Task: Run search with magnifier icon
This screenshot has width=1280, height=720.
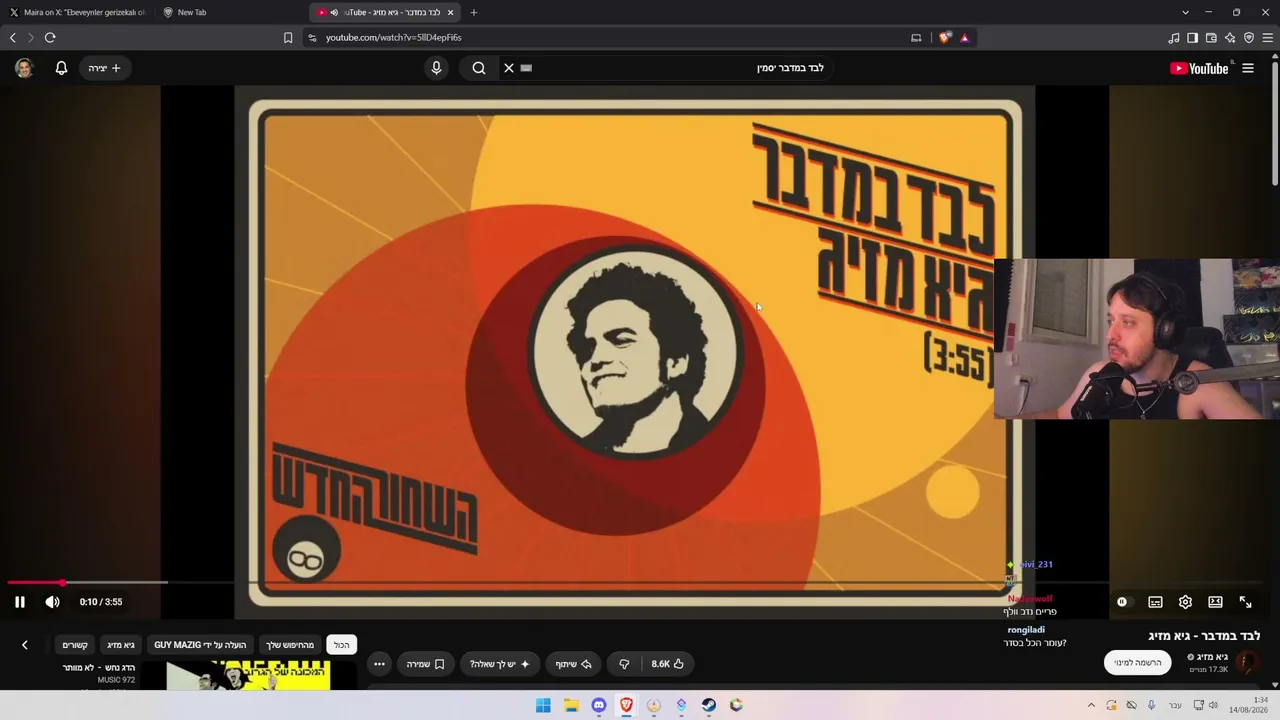Action: (479, 68)
